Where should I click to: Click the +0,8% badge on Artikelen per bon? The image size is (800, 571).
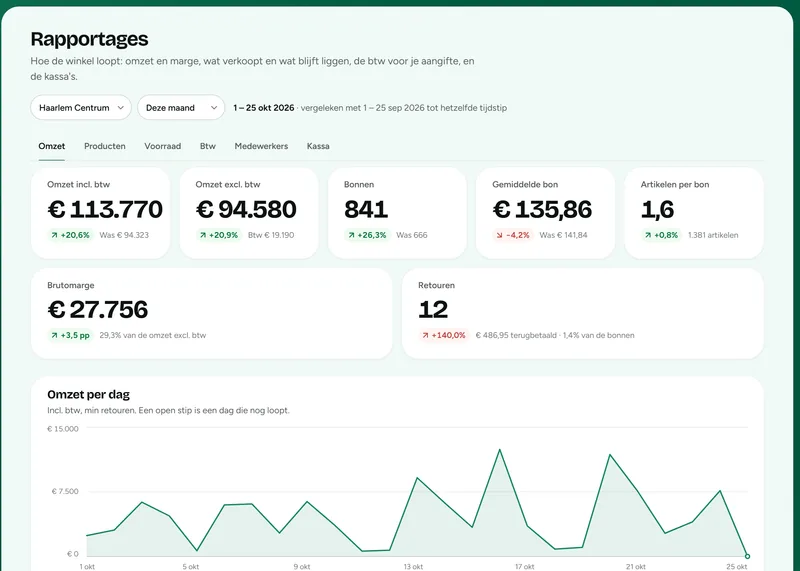pyautogui.click(x=662, y=235)
